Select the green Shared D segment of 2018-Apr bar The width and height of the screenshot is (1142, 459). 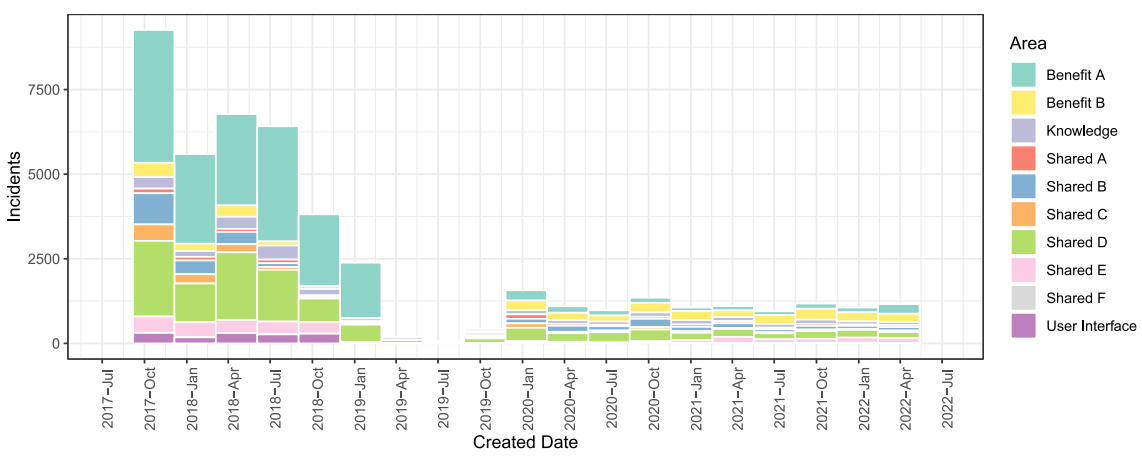coord(237,286)
